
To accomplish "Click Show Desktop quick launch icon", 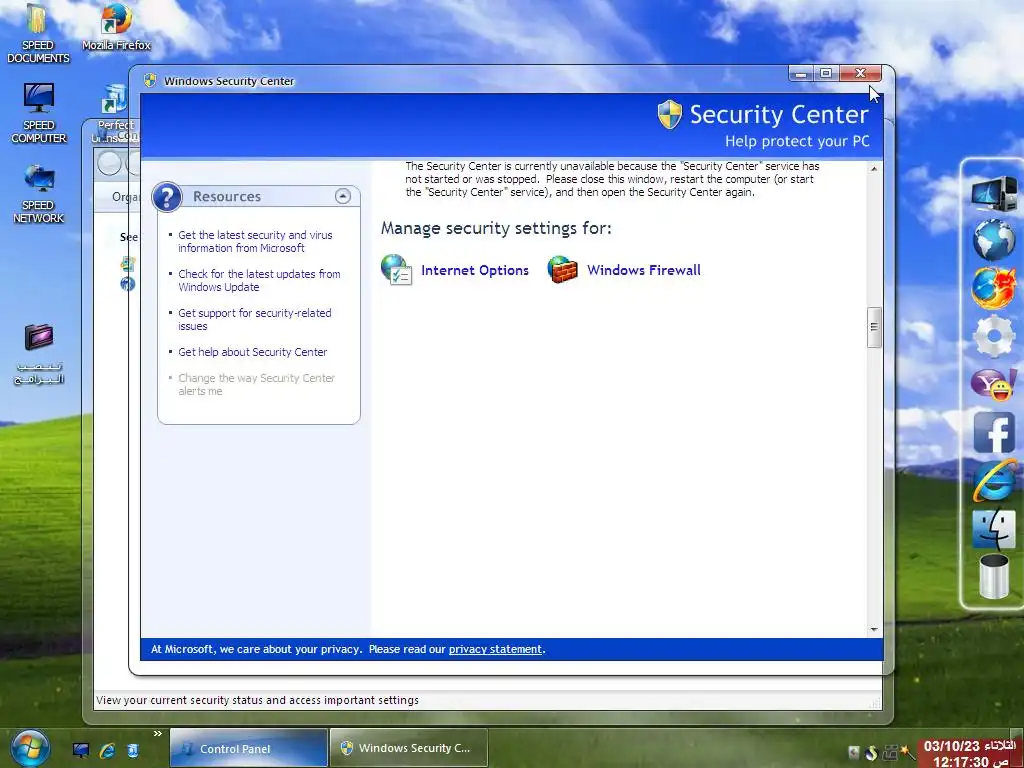I will point(81,750).
